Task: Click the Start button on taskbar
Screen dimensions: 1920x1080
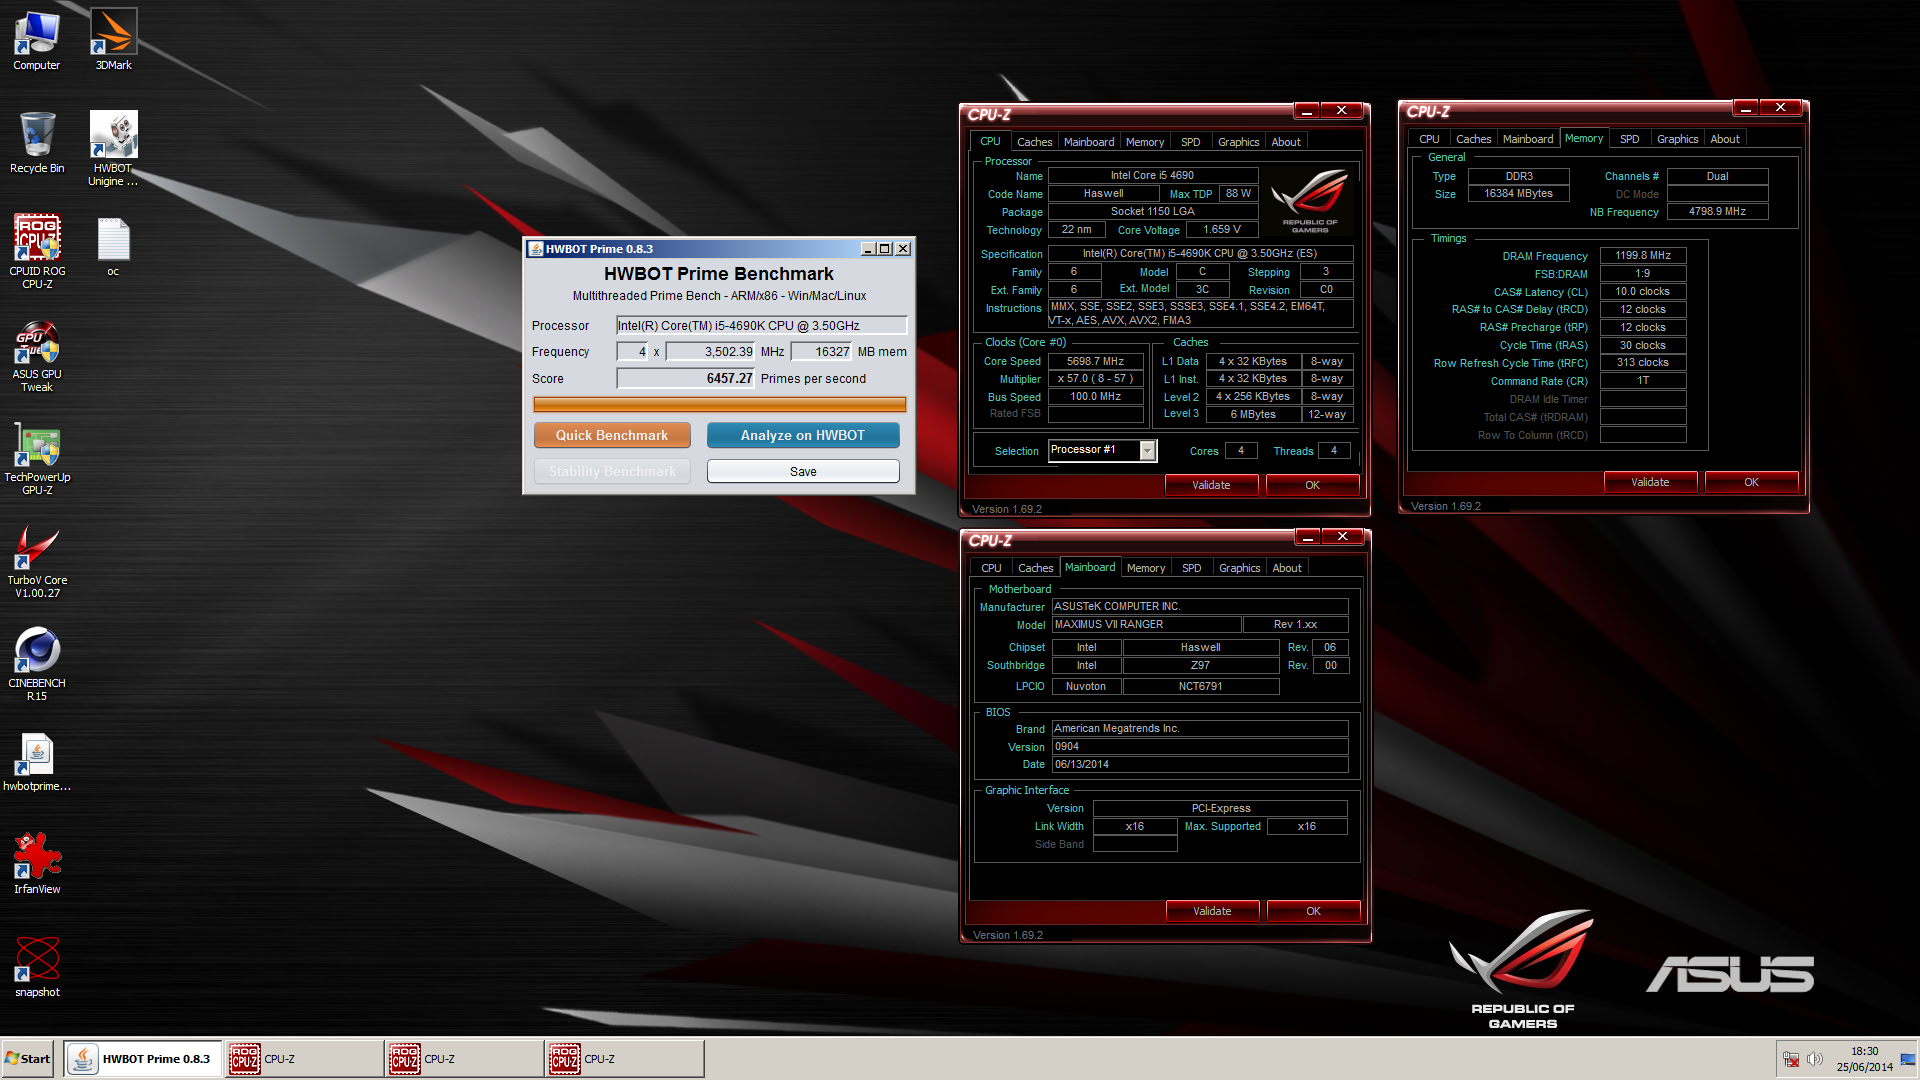Action: pos(28,1059)
